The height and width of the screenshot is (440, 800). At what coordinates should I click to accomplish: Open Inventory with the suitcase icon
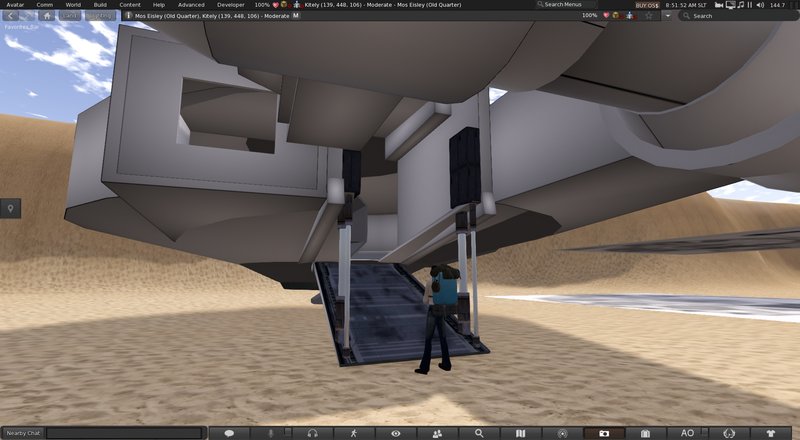(x=645, y=433)
